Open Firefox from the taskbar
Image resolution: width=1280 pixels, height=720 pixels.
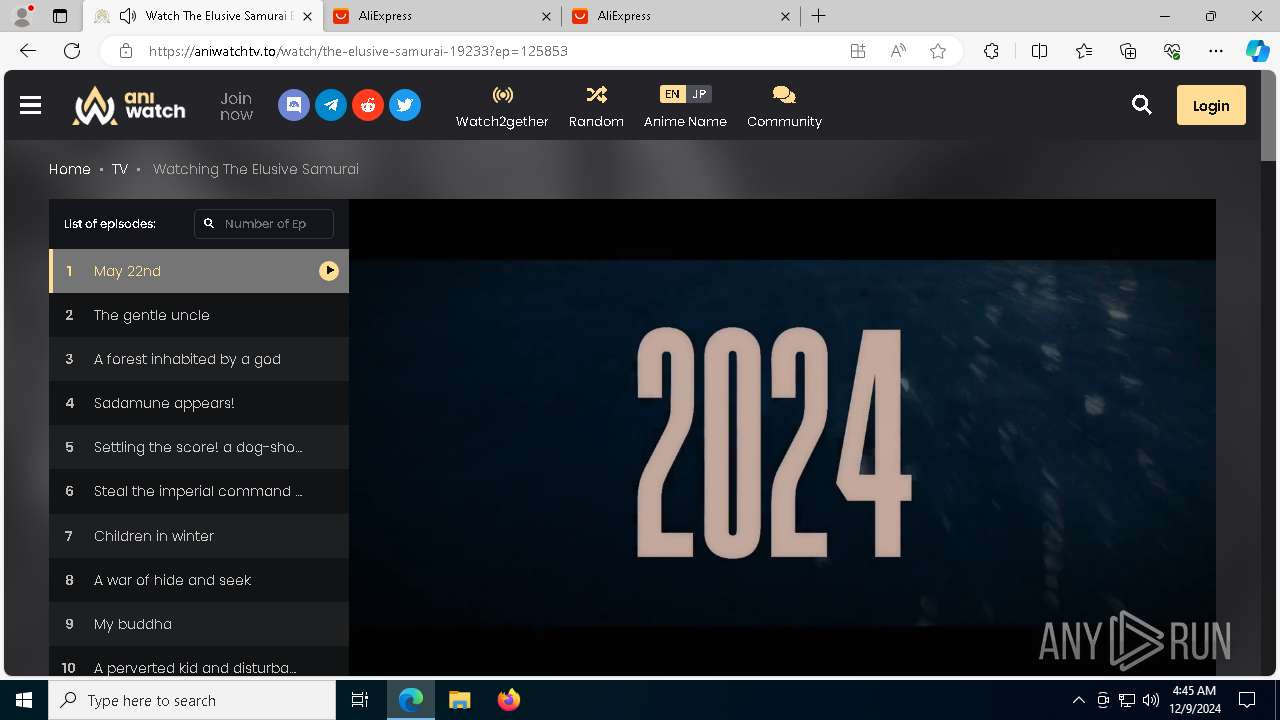508,700
